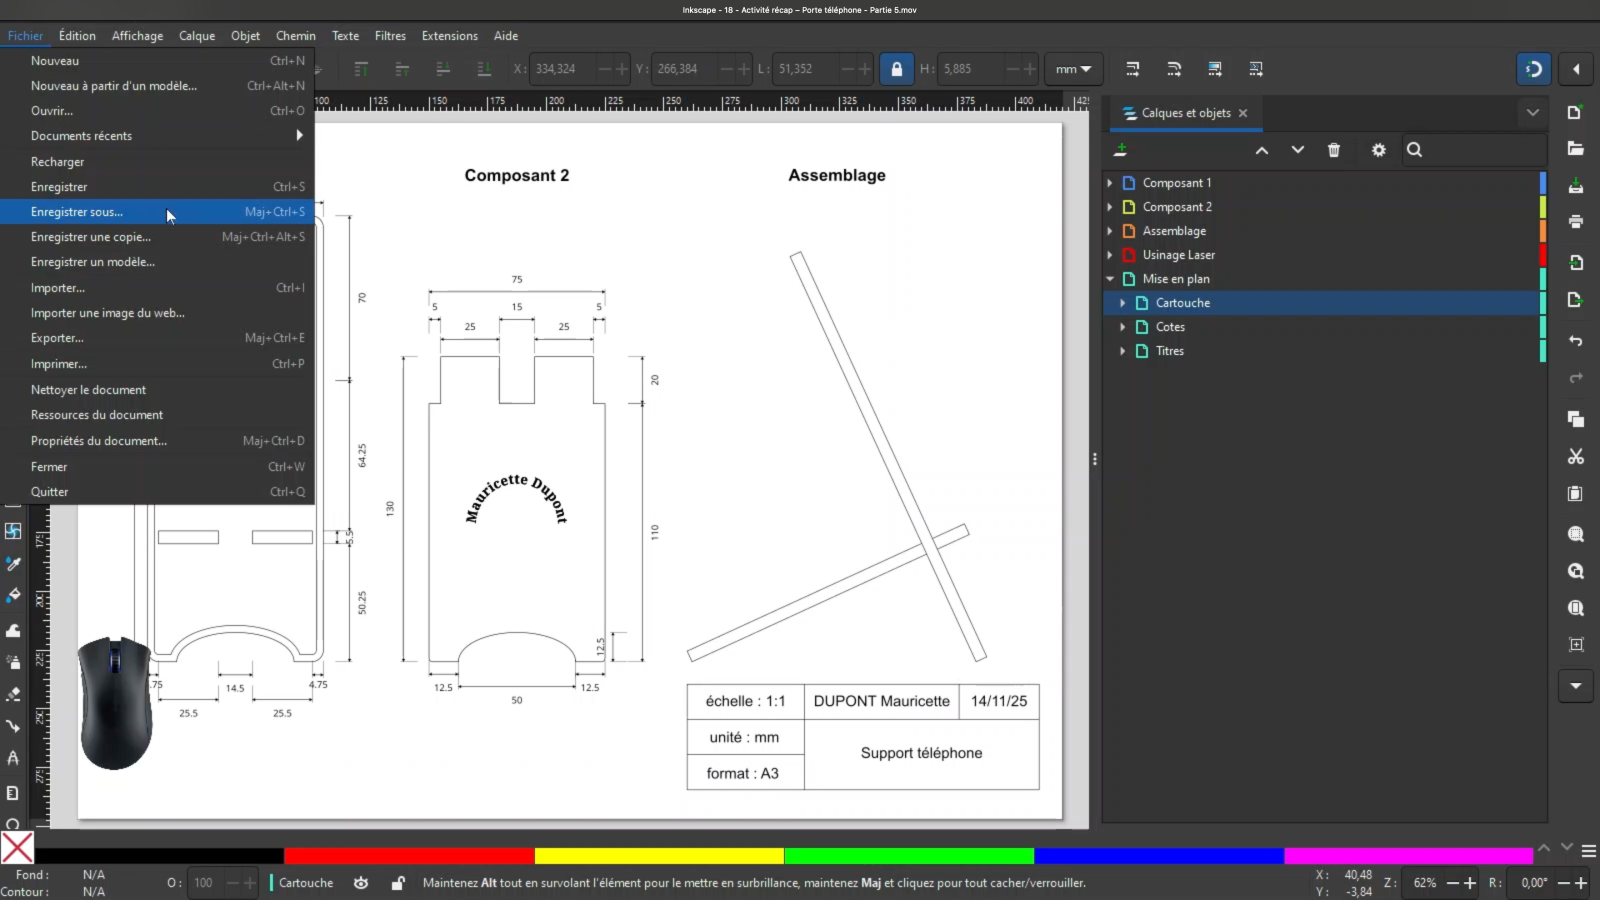Viewport: 1600px width, 900px height.
Task: Select the text tool in toolbox
Action: click(x=13, y=757)
